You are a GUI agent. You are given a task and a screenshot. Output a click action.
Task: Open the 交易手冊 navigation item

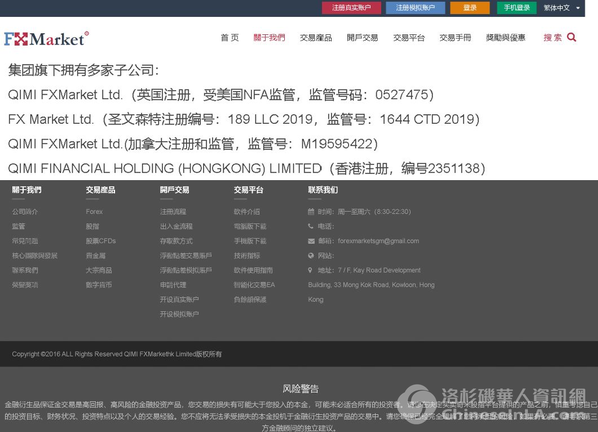455,37
